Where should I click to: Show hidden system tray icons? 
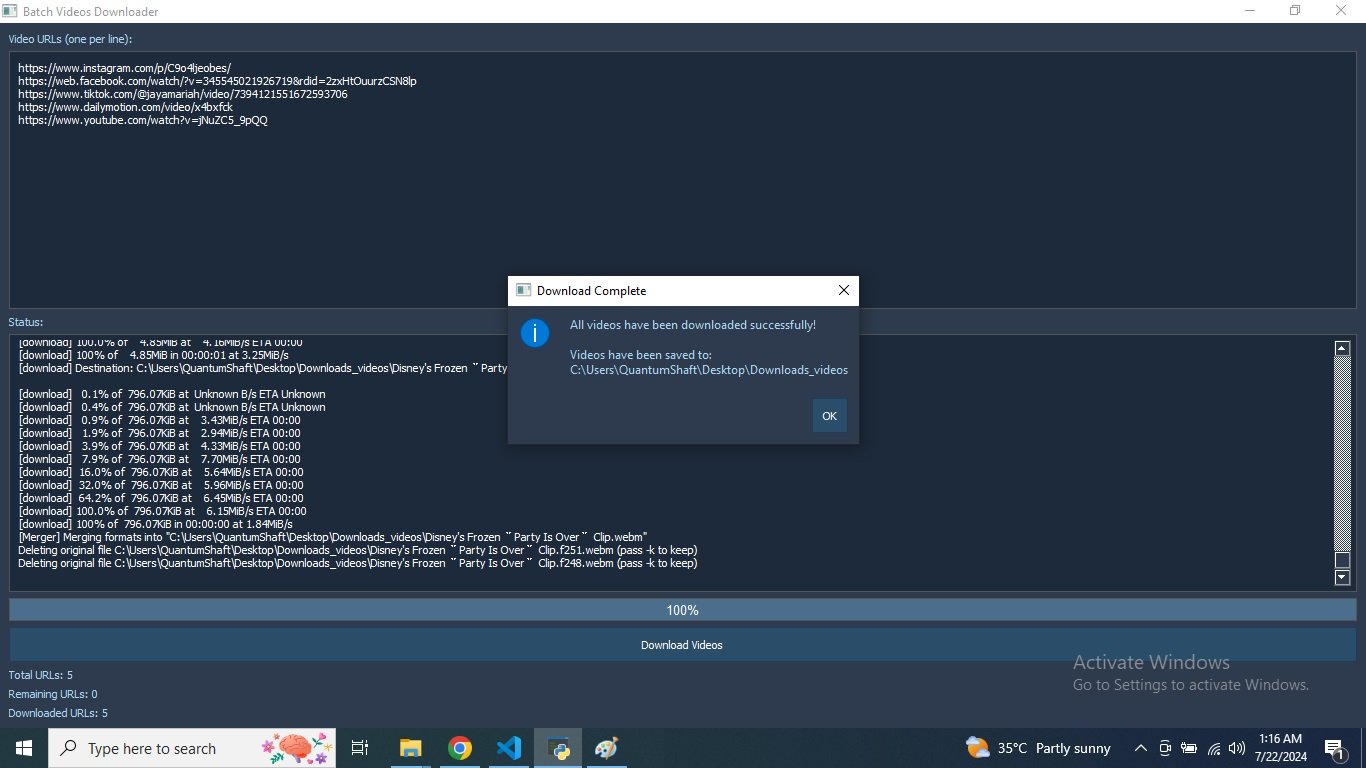[1140, 748]
